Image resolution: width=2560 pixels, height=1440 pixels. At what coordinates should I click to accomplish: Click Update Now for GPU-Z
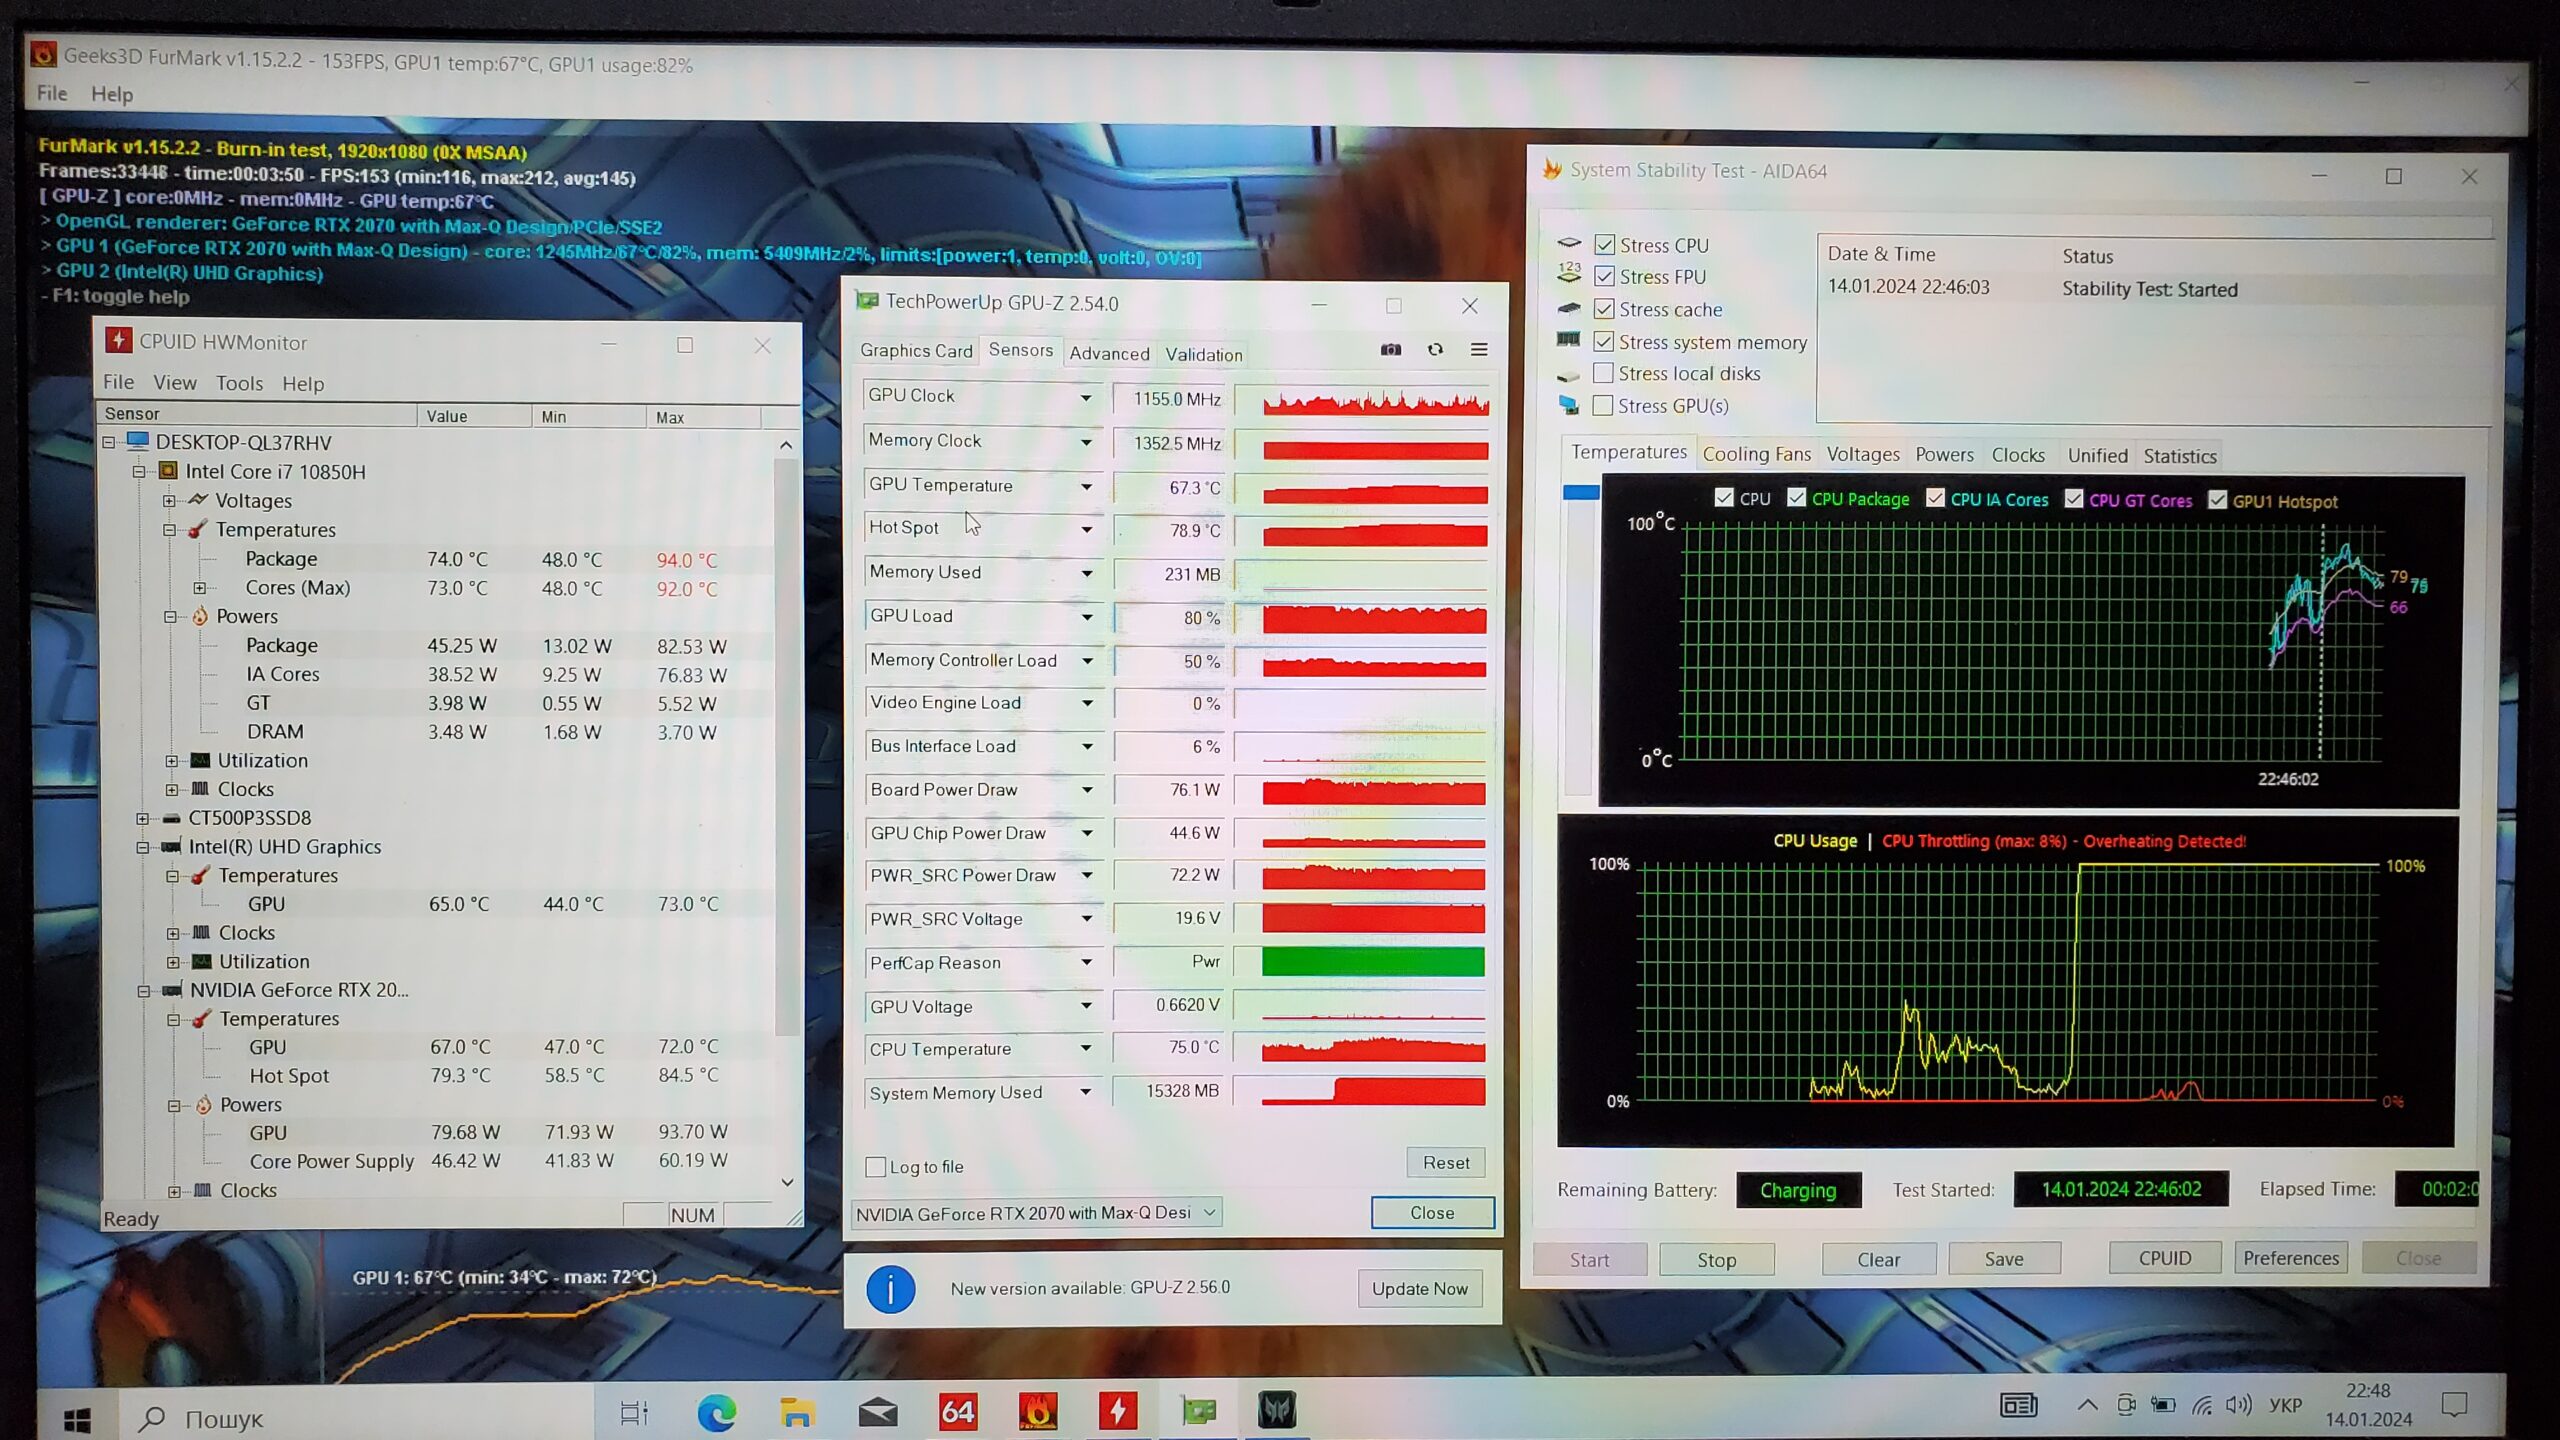(1419, 1288)
